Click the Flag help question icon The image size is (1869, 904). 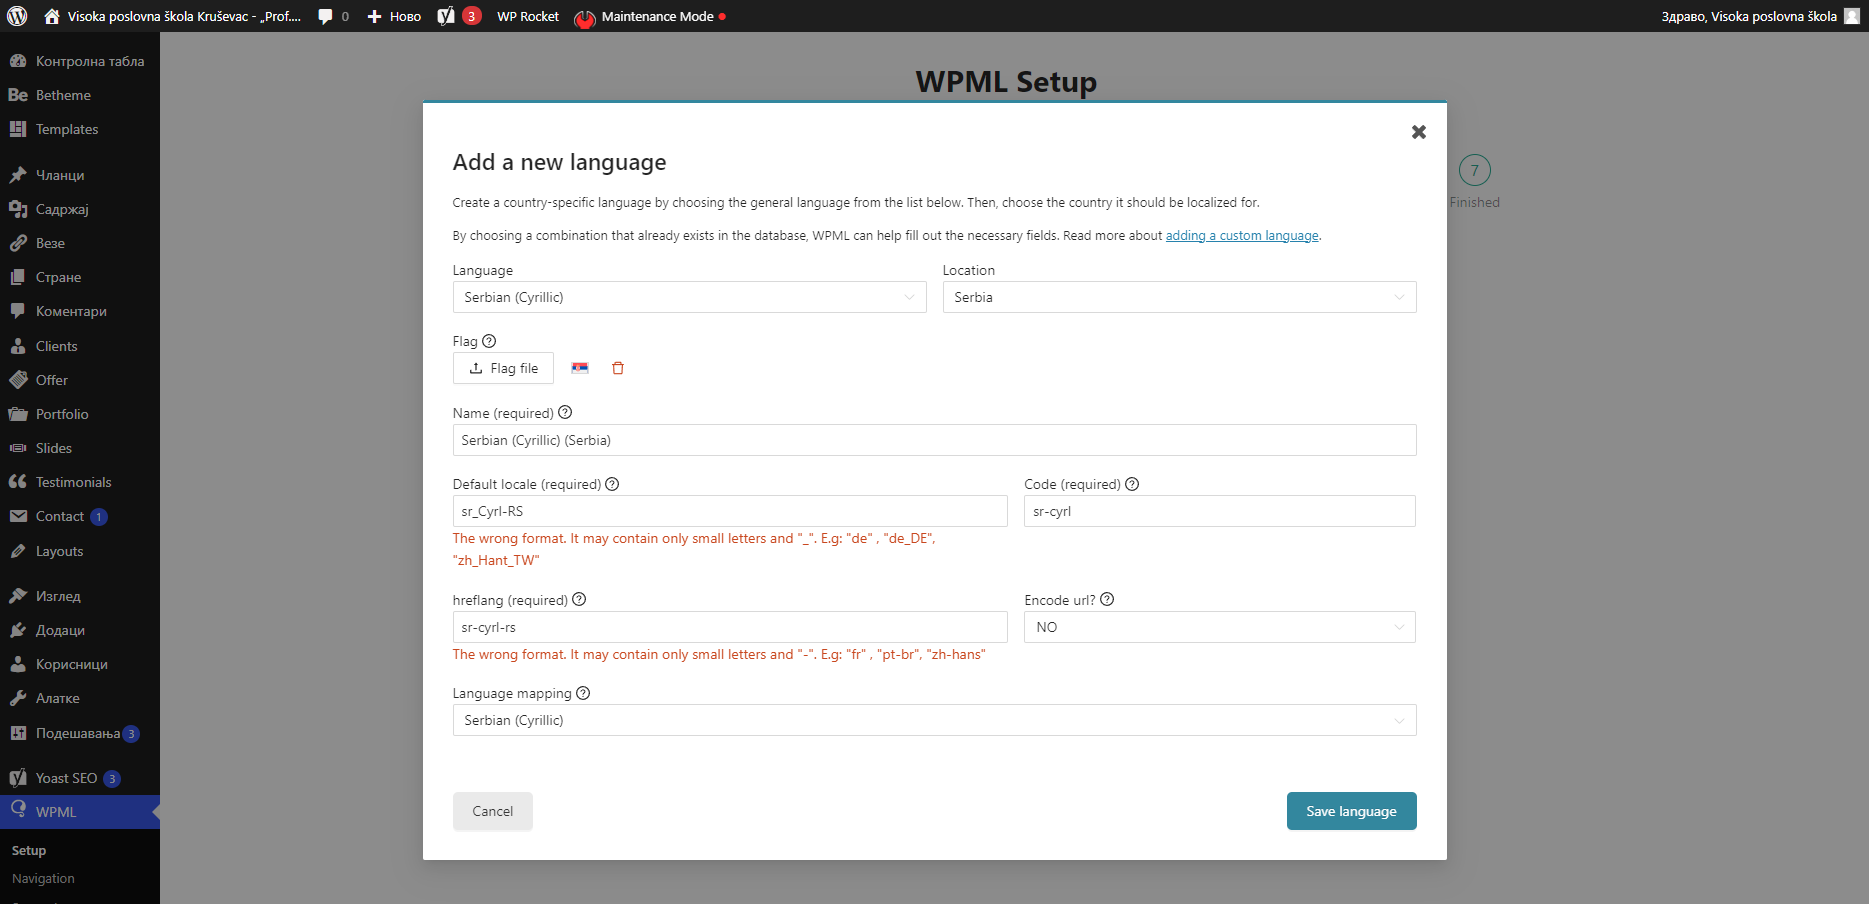point(489,341)
